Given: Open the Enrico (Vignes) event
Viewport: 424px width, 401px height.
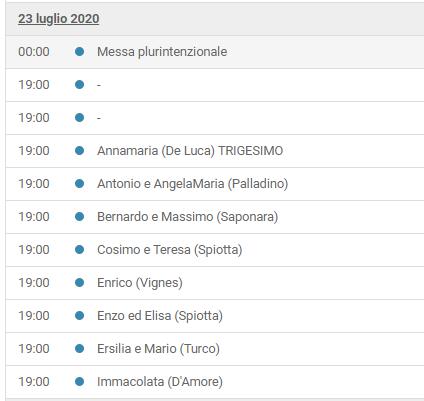Looking at the screenshot, I should [x=140, y=283].
